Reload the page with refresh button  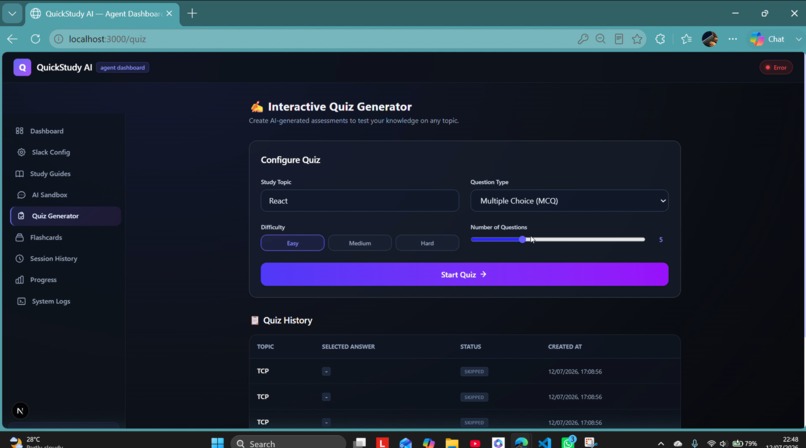(35, 39)
